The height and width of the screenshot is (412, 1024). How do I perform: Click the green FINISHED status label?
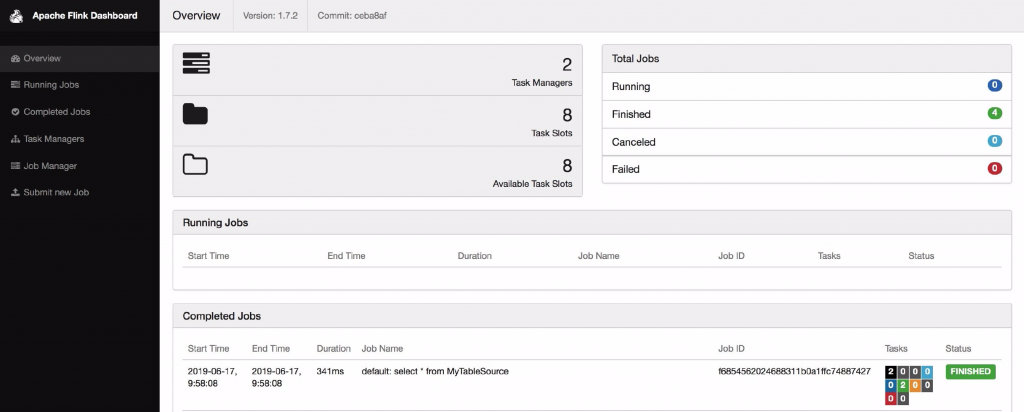pos(970,372)
